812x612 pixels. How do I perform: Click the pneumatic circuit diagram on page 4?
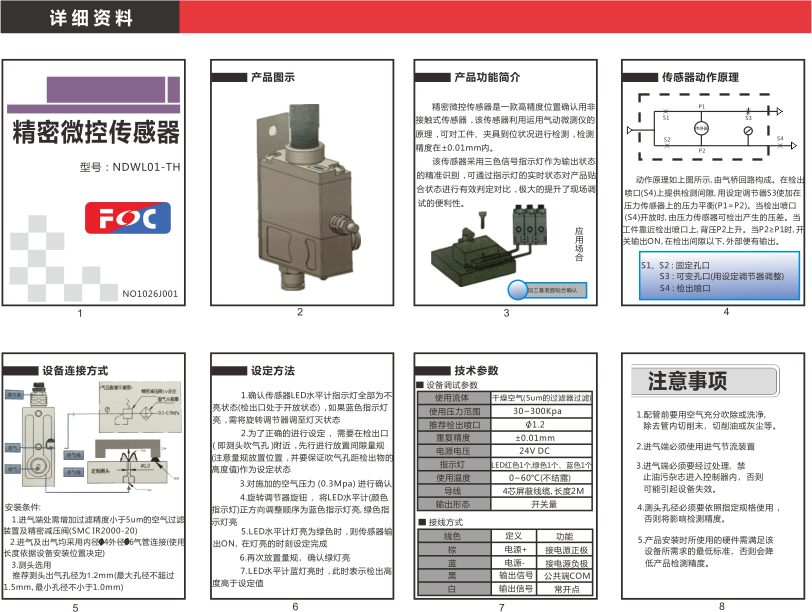[707, 128]
